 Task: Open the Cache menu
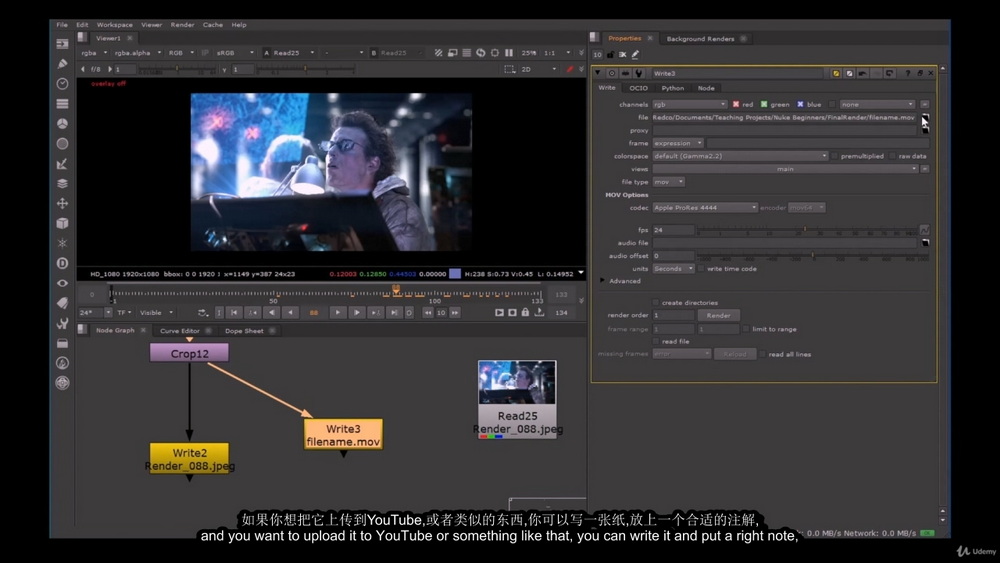pos(212,25)
